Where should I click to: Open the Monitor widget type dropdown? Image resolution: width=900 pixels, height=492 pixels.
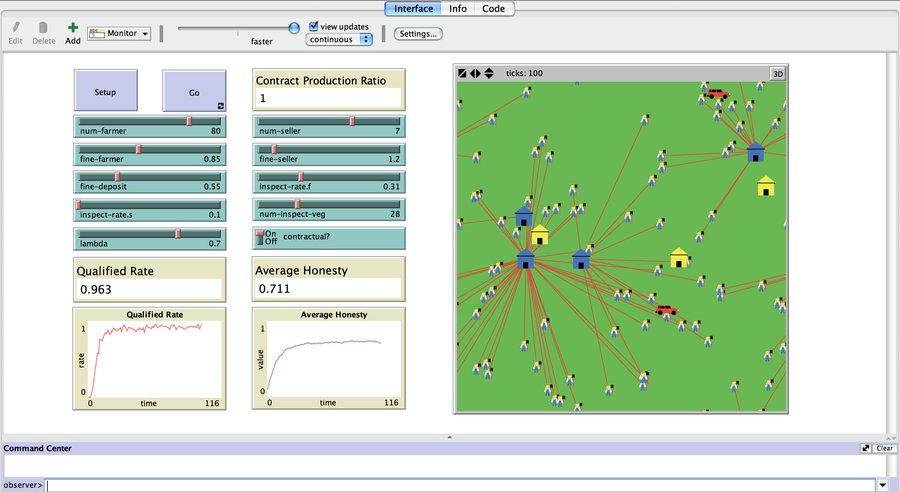[x=119, y=34]
